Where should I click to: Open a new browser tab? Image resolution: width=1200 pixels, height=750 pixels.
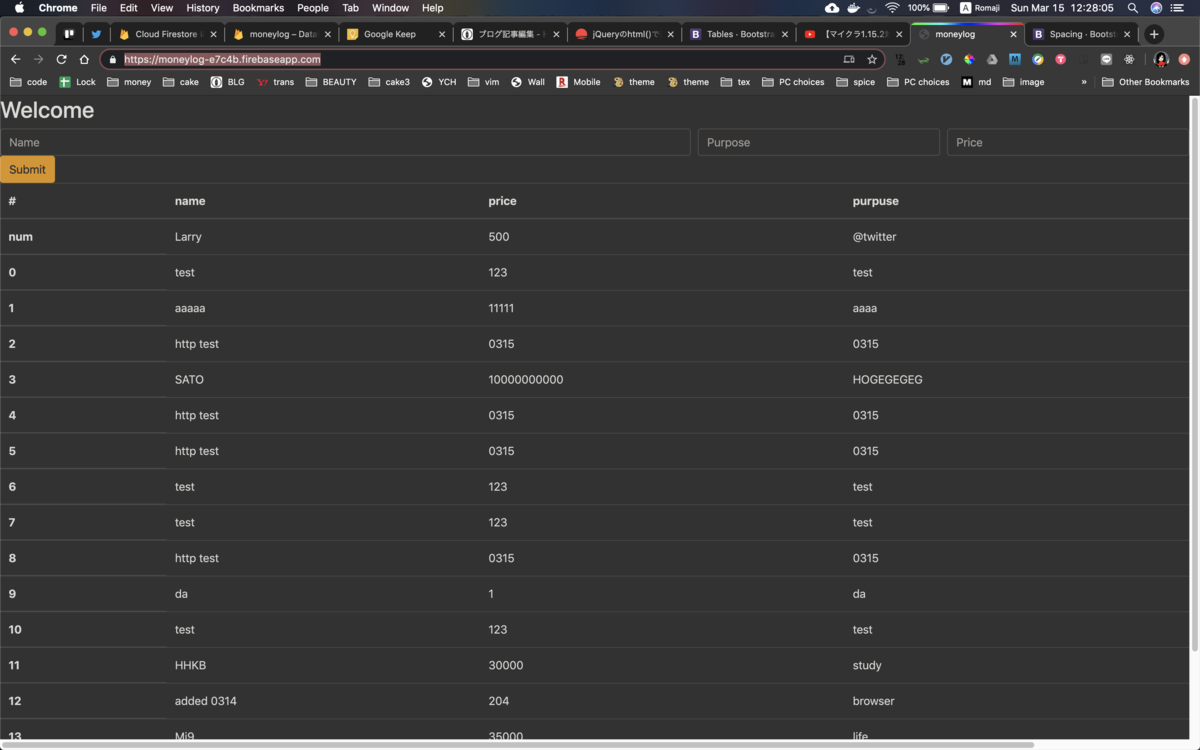1154,34
